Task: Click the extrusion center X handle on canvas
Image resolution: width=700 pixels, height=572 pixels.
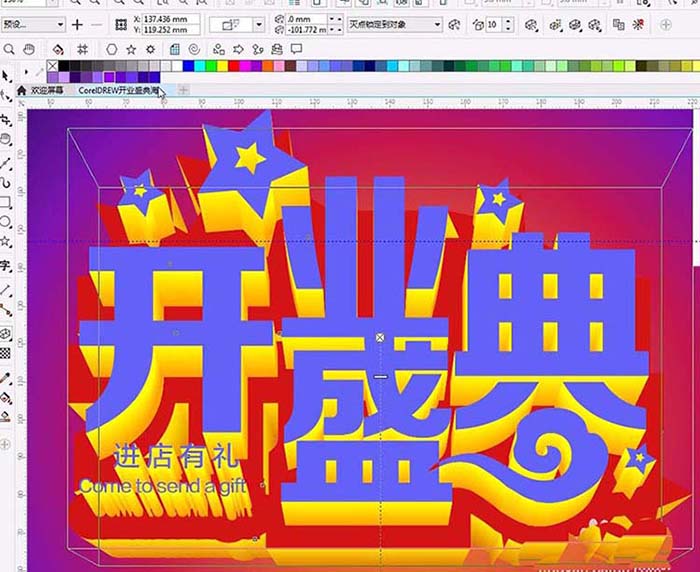Action: point(380,338)
